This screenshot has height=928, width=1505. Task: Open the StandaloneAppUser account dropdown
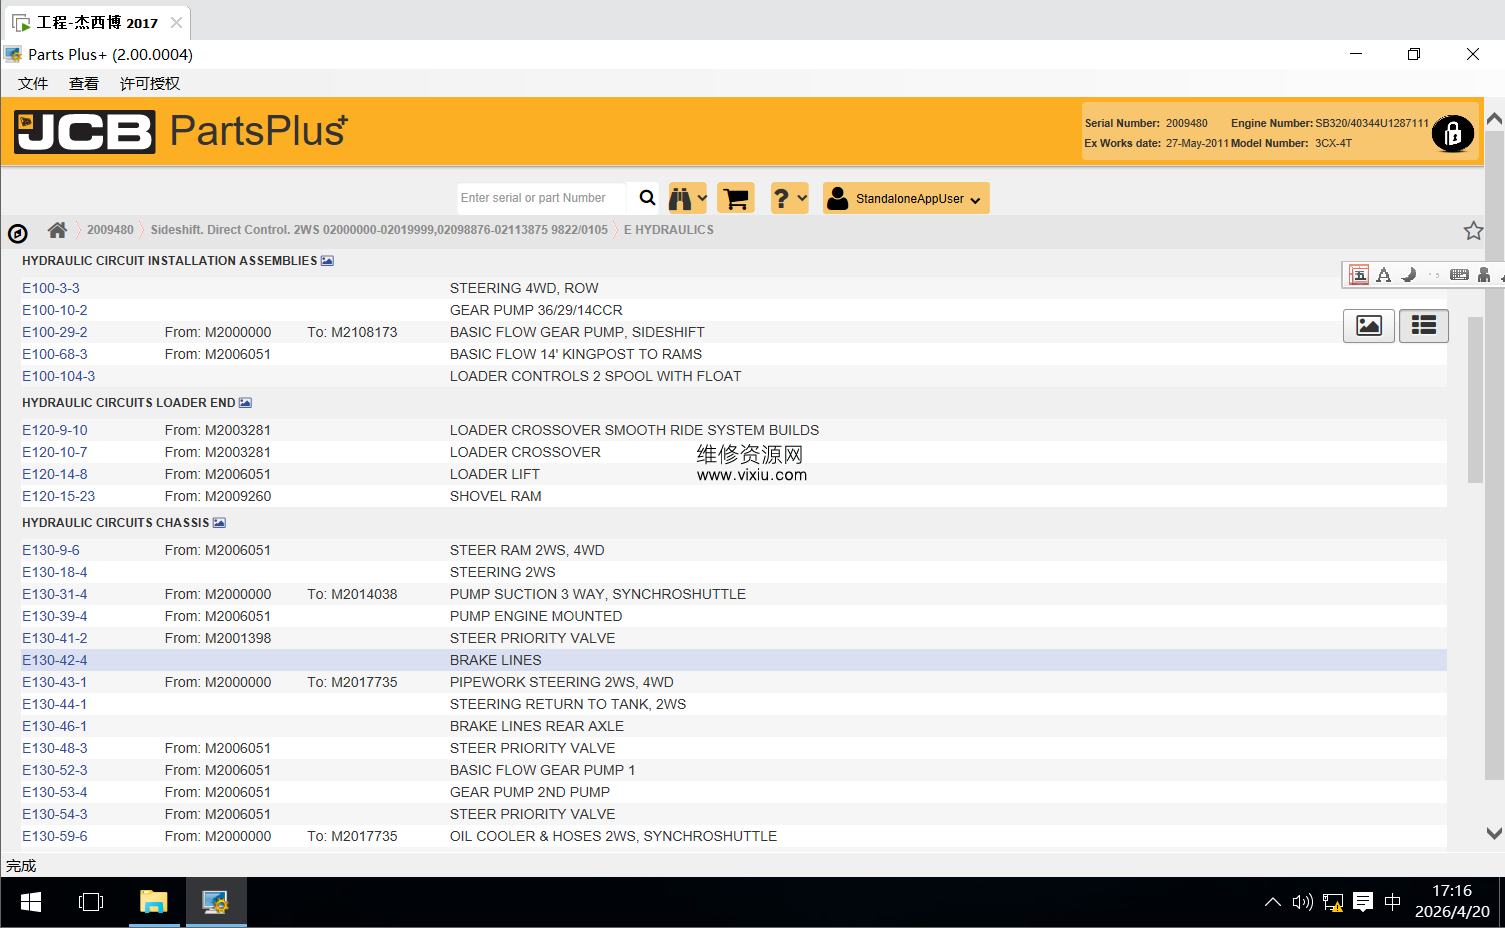point(906,198)
